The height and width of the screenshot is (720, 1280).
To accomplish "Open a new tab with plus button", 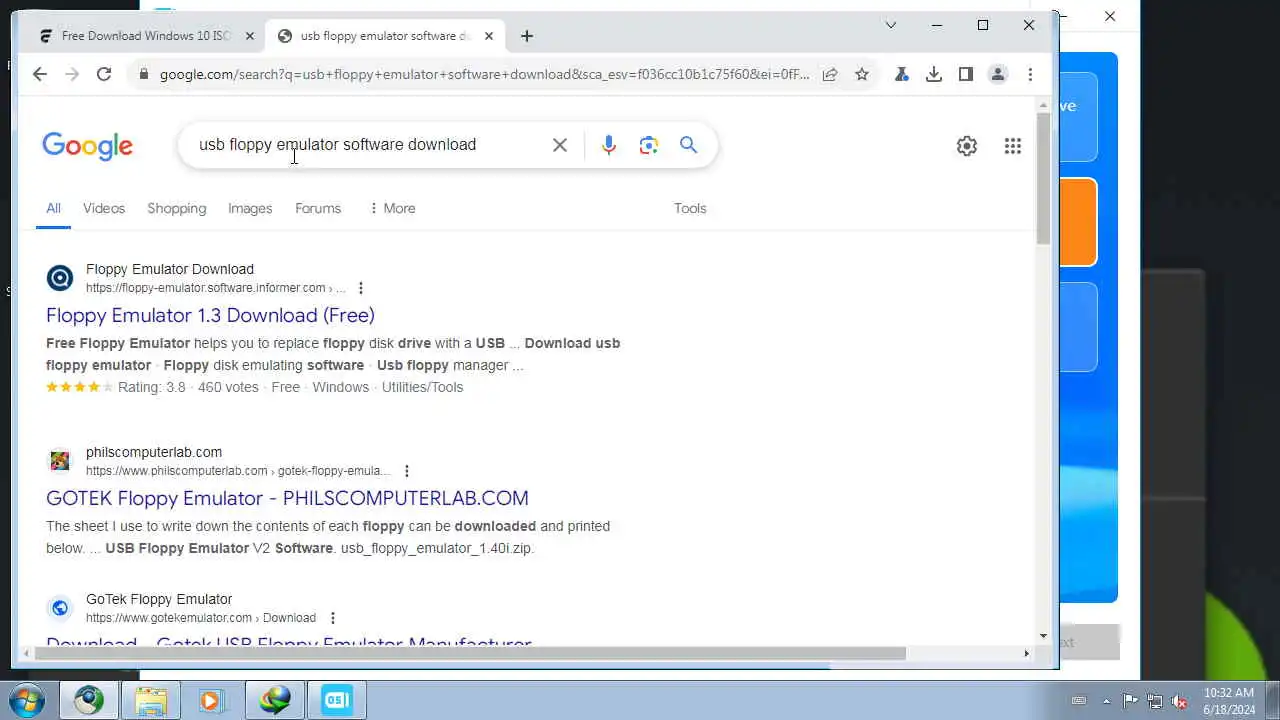I will click(x=527, y=36).
